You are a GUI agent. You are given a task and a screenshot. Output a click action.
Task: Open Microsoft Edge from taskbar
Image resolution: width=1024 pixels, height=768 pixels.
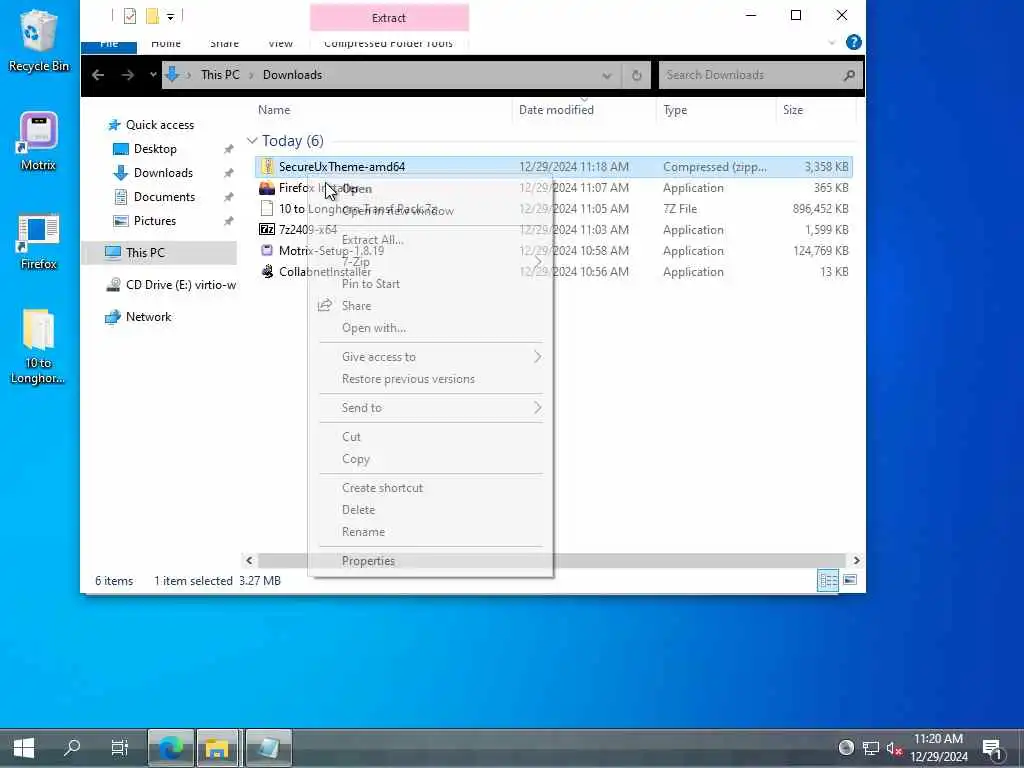171,748
